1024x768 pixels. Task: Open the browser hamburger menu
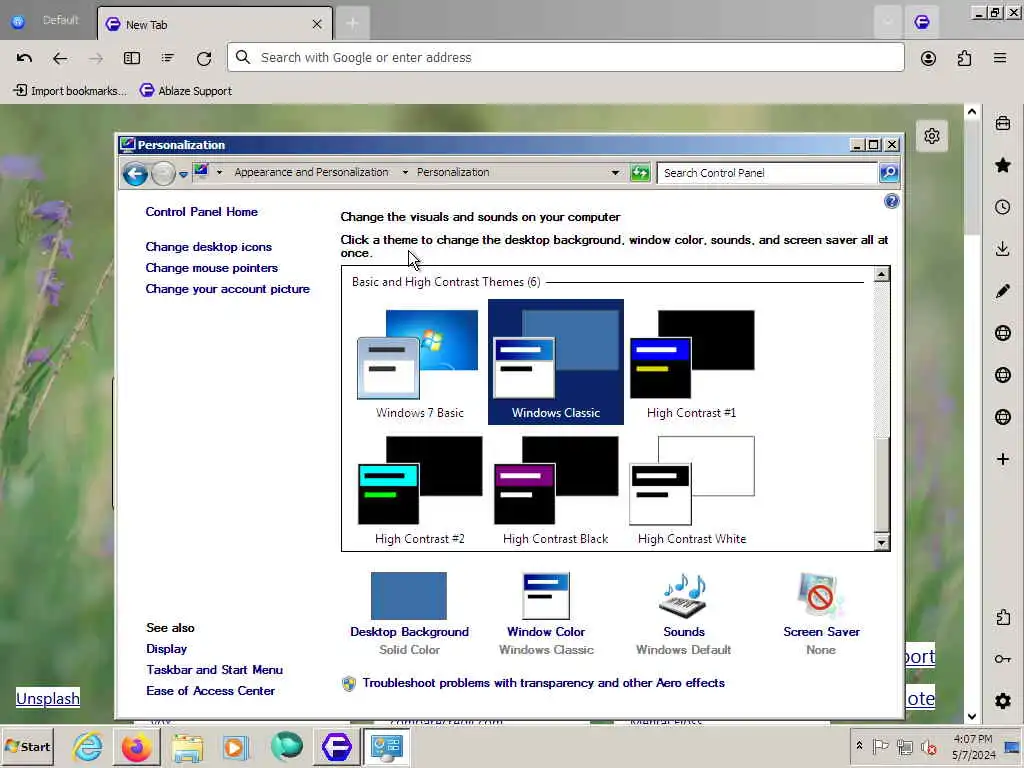pos(1000,57)
